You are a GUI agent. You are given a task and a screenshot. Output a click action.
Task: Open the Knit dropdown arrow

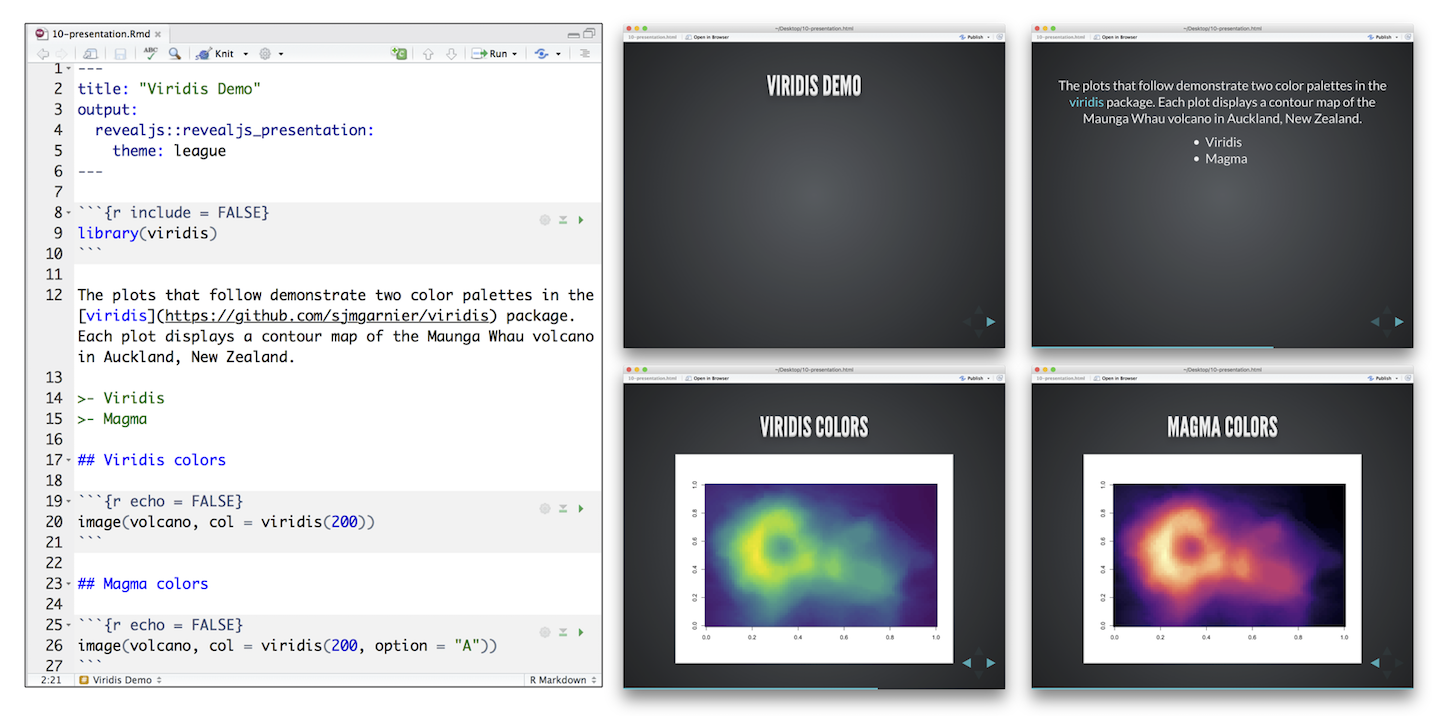[245, 54]
